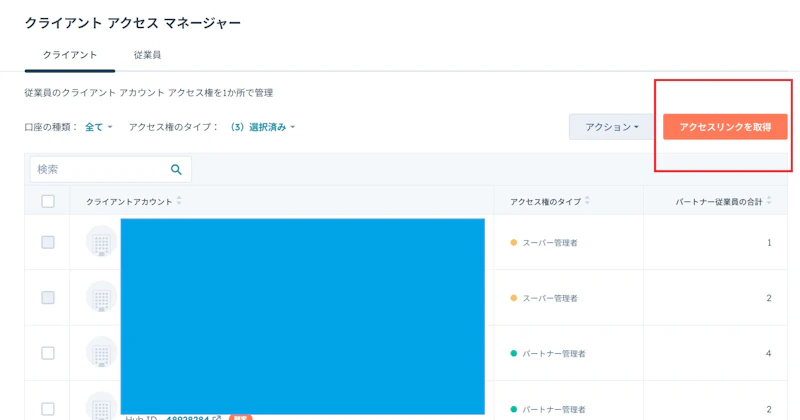Open the (3) 選択済み access type dropdown

tap(263, 127)
